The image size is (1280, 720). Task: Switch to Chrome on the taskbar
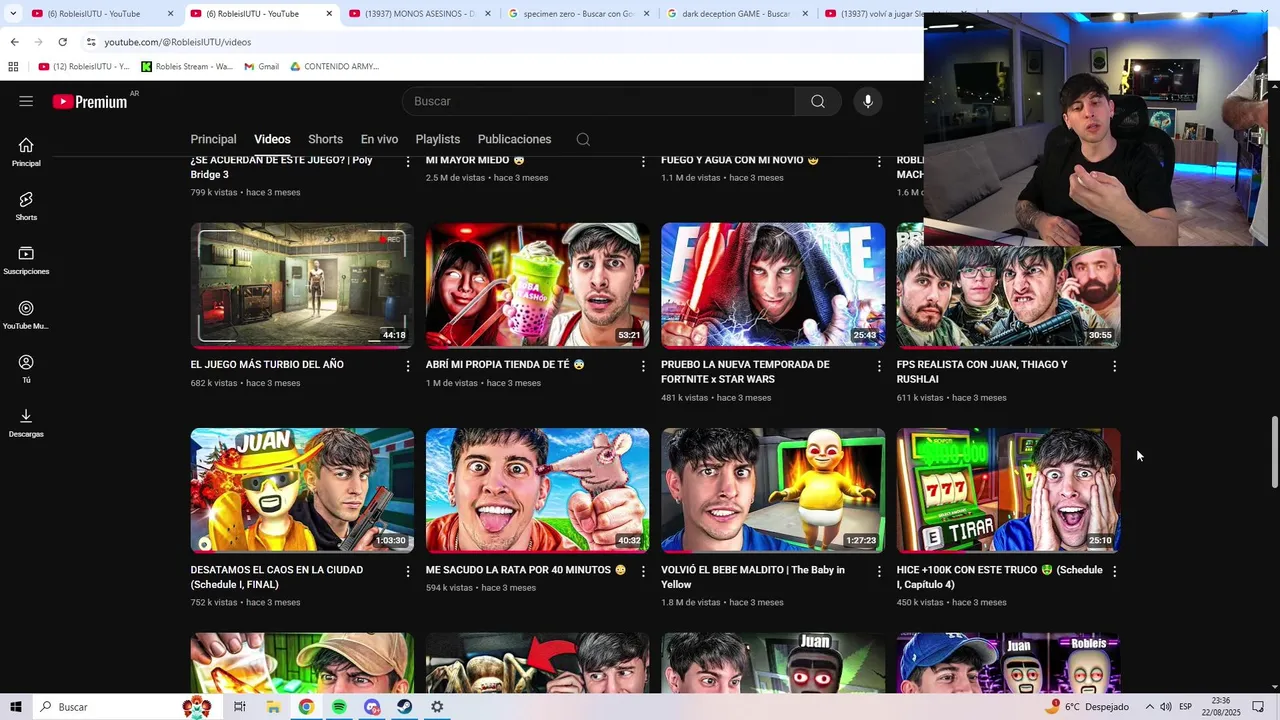point(306,707)
